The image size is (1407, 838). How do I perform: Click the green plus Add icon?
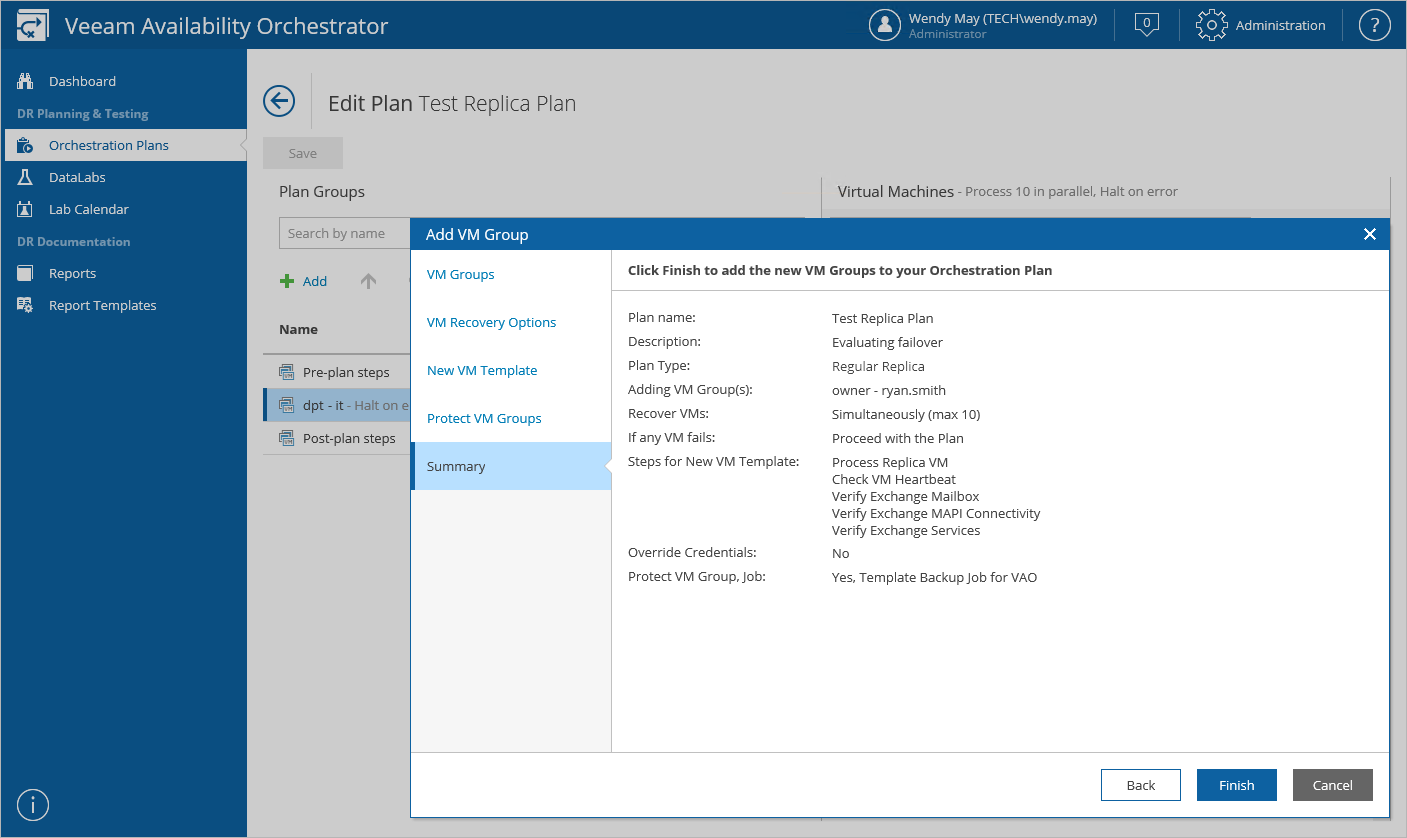(287, 281)
